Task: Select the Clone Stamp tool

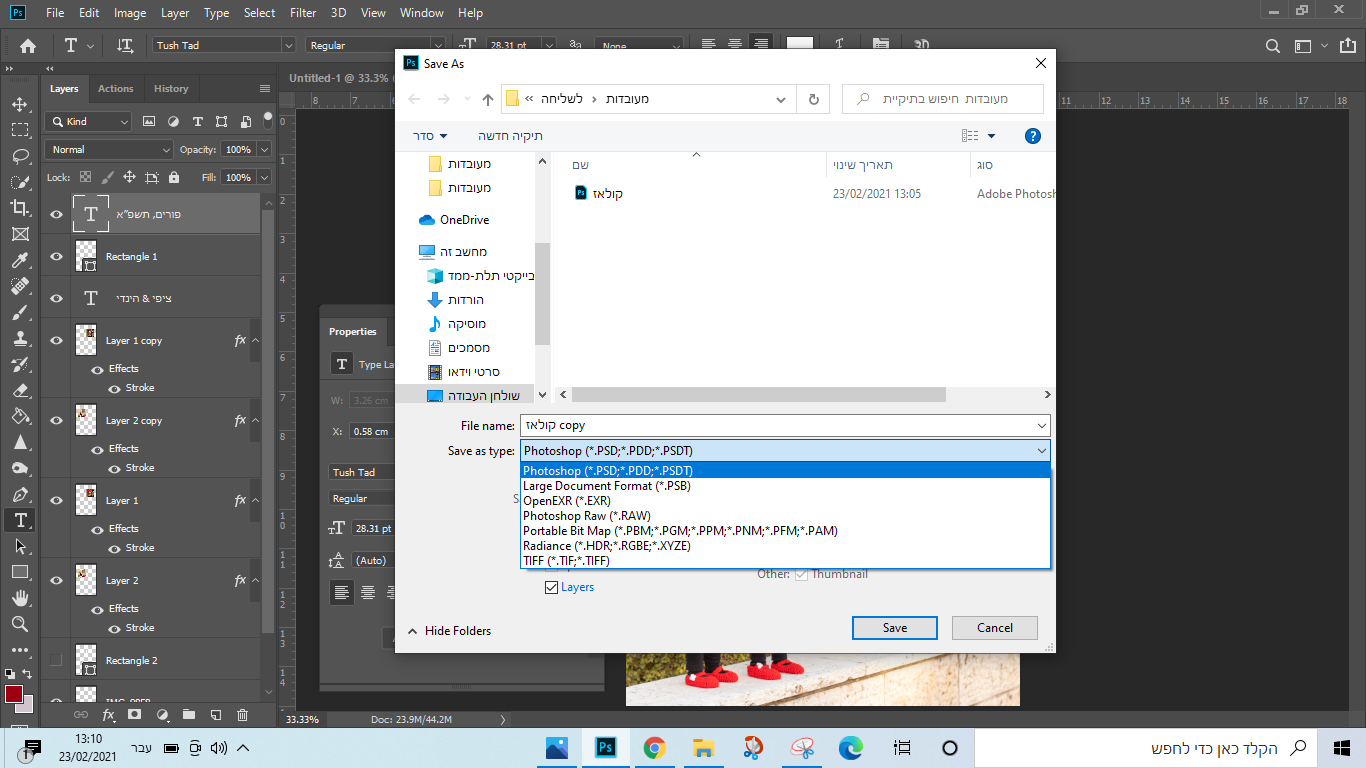Action: point(20,338)
